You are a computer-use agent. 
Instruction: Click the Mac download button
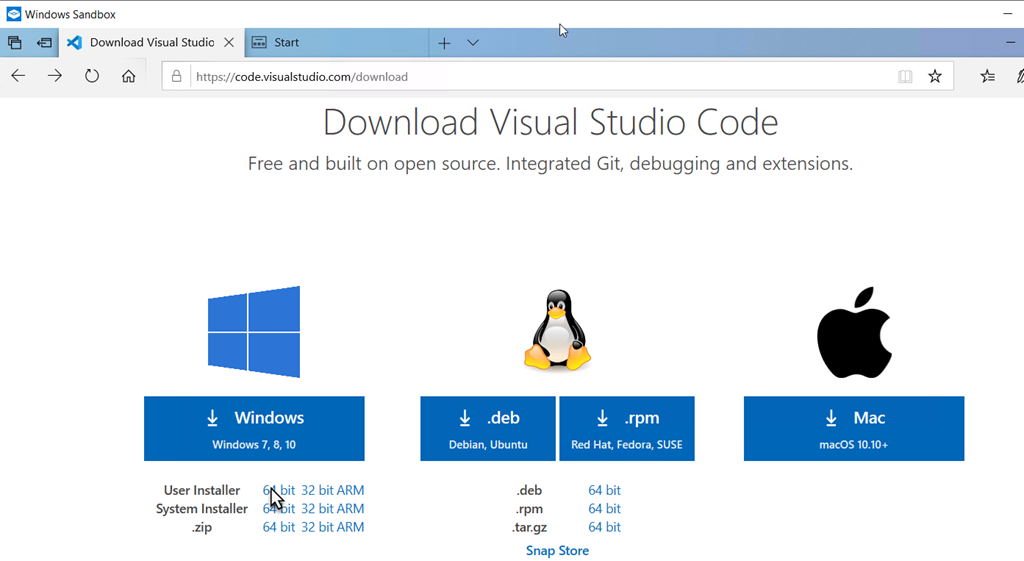[x=854, y=428]
